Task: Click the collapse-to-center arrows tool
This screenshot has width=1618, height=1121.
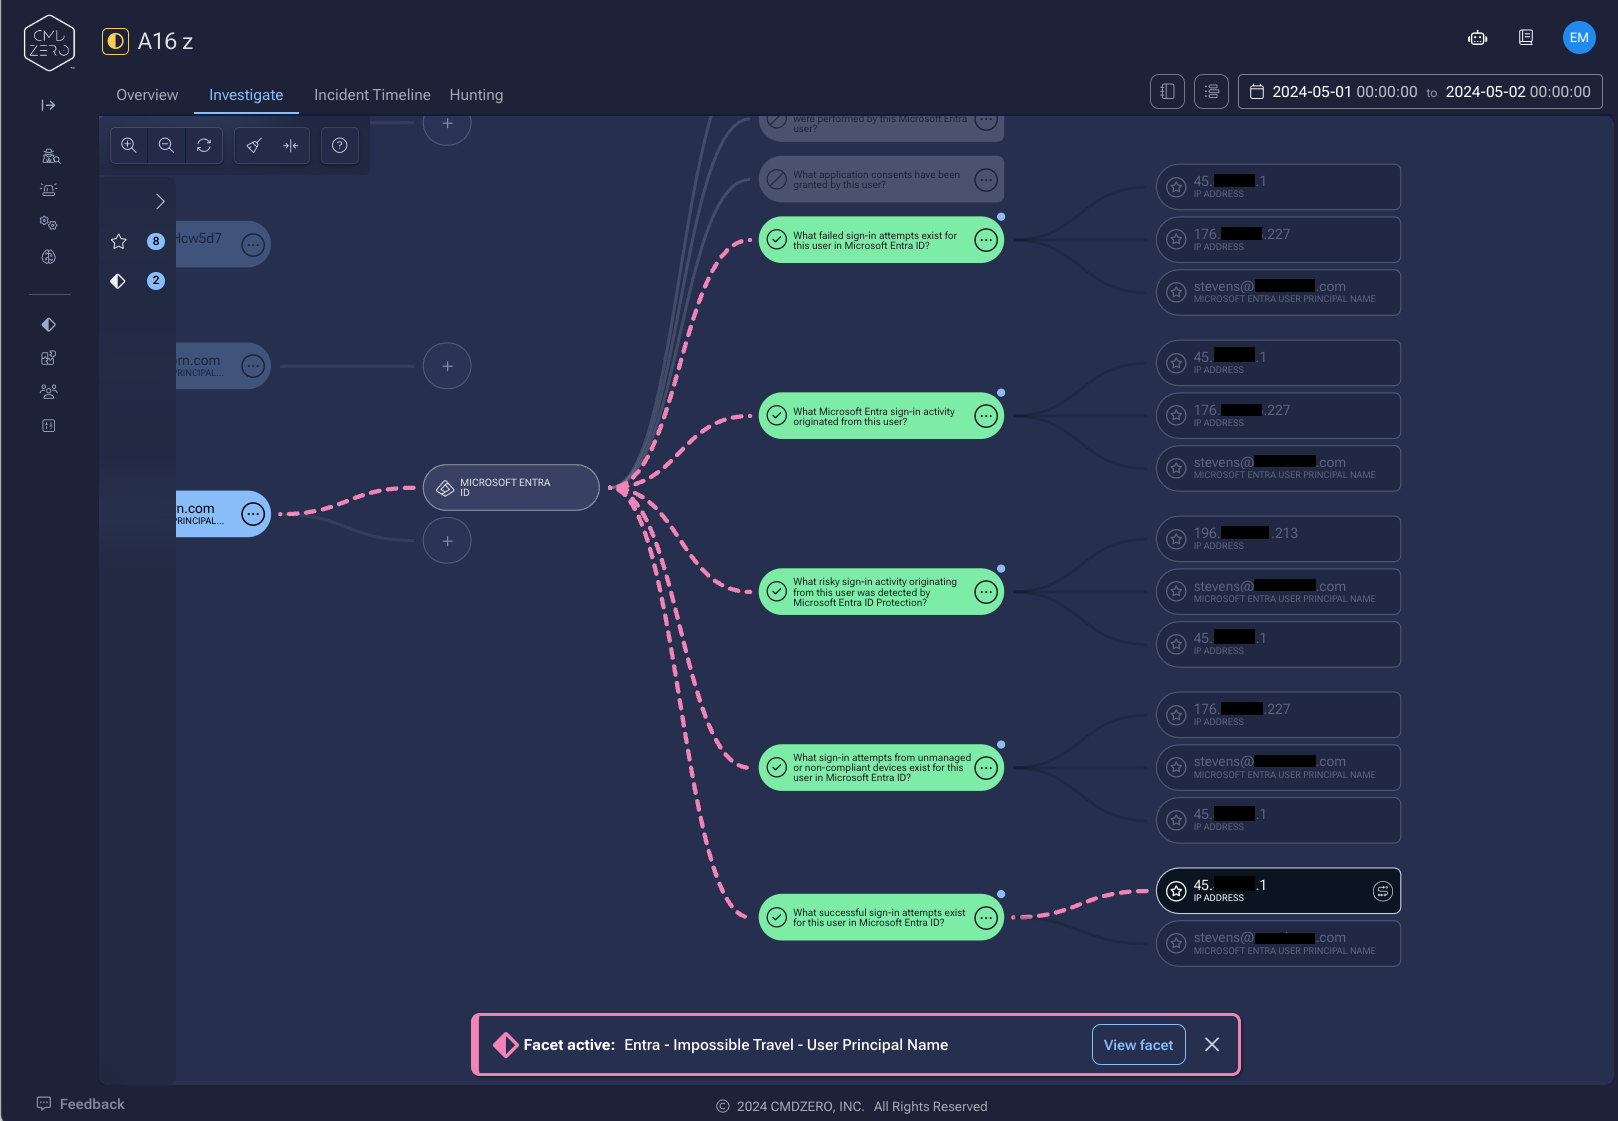Action: click(x=291, y=145)
